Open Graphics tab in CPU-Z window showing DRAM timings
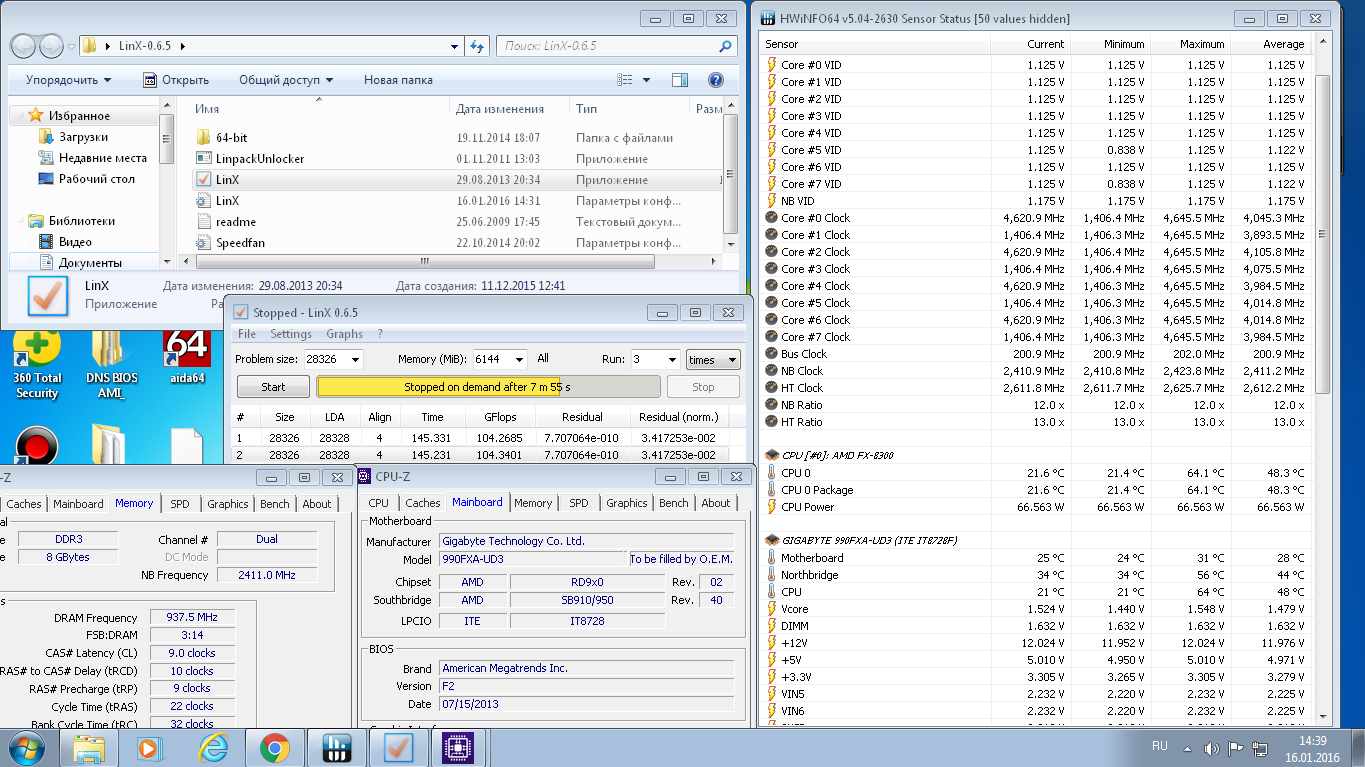The width and height of the screenshot is (1365, 767). click(x=228, y=504)
